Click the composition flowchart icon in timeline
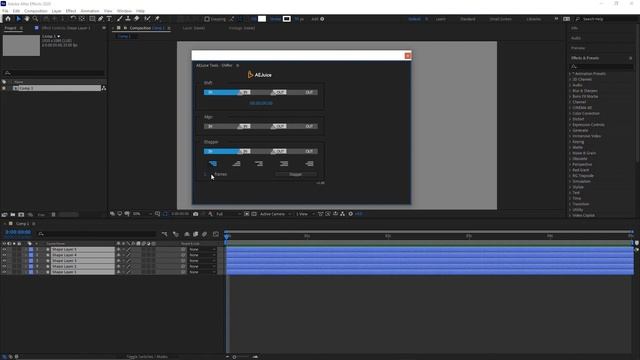 (164, 234)
